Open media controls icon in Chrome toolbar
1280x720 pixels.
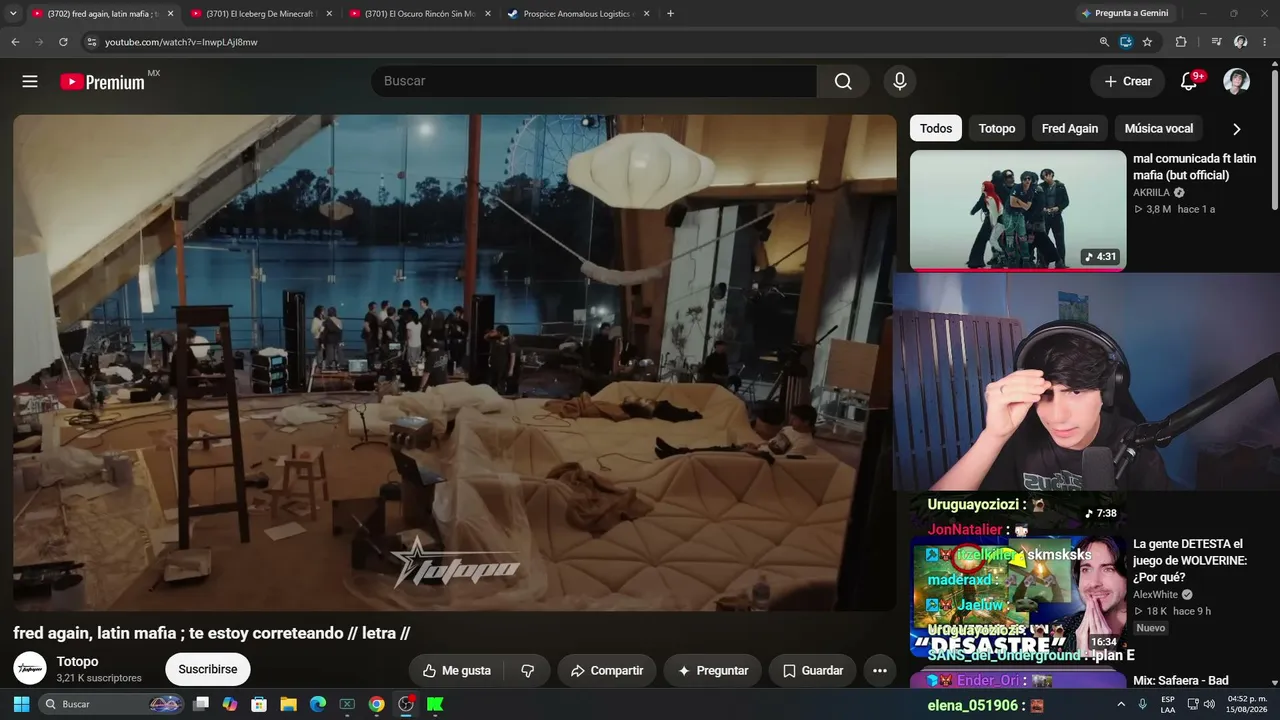1216,42
